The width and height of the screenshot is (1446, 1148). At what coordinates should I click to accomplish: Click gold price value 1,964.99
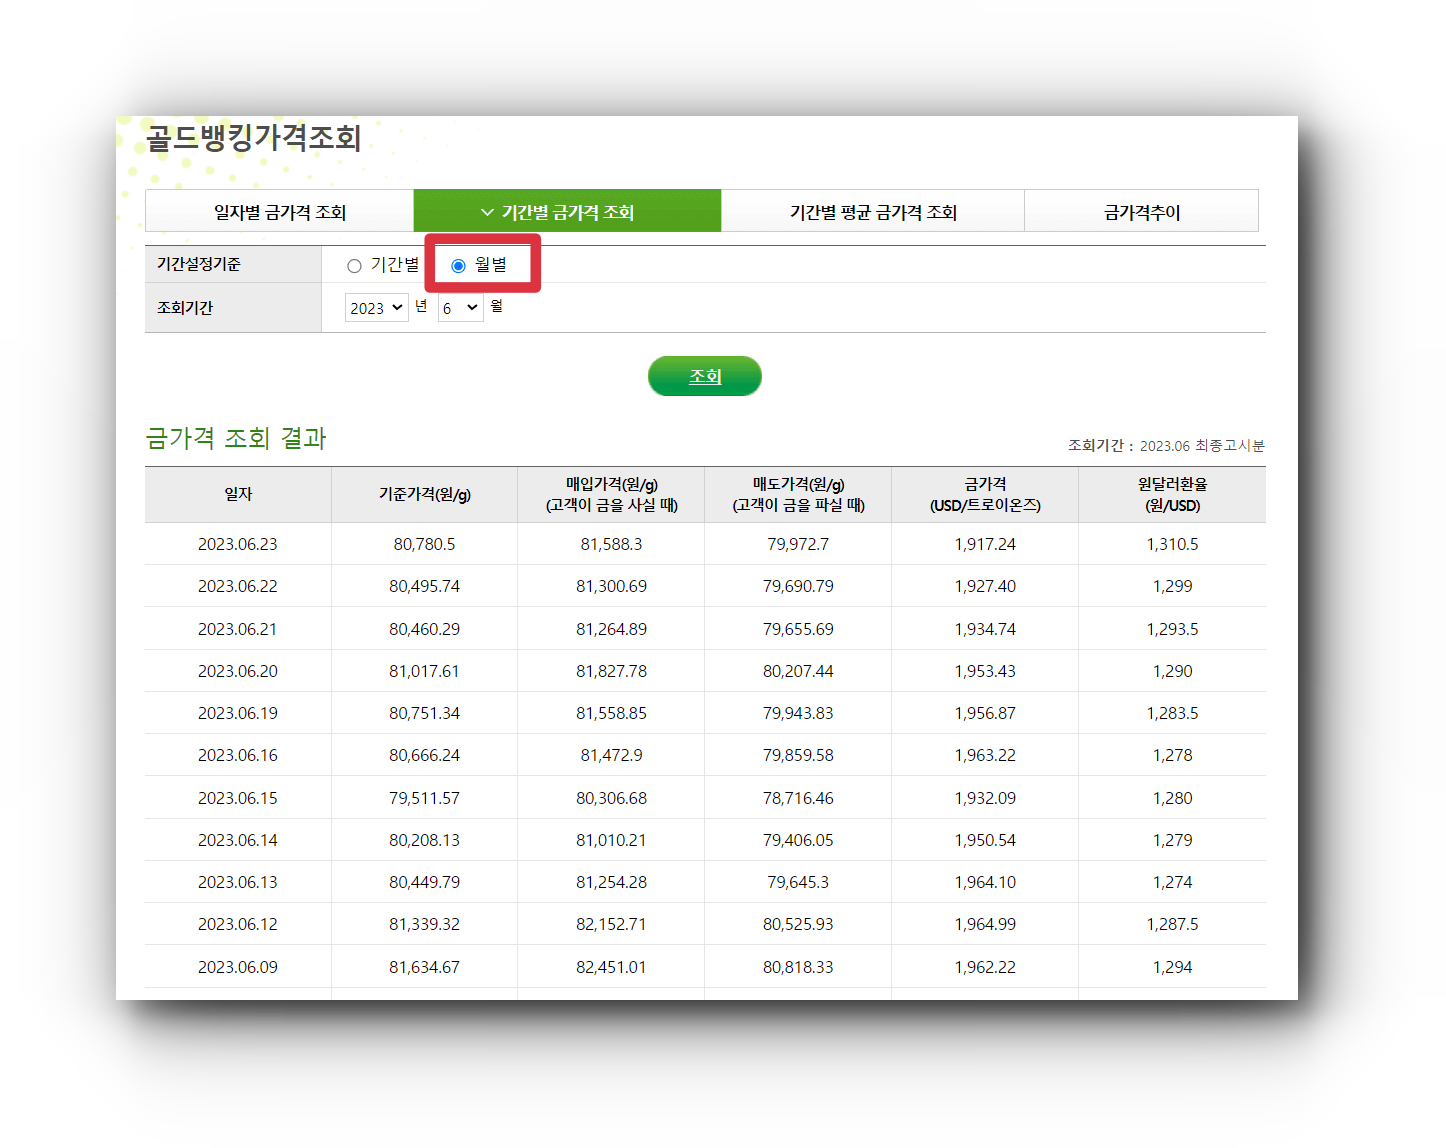point(985,924)
